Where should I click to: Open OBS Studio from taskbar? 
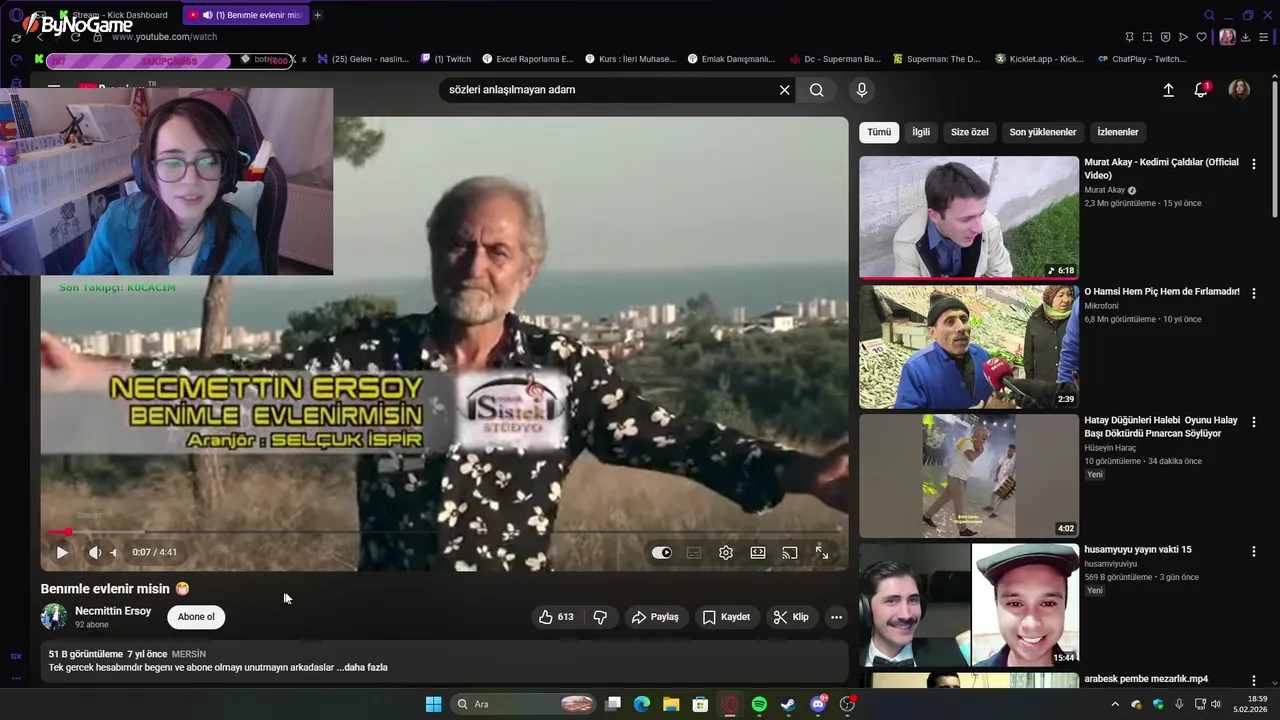point(848,704)
